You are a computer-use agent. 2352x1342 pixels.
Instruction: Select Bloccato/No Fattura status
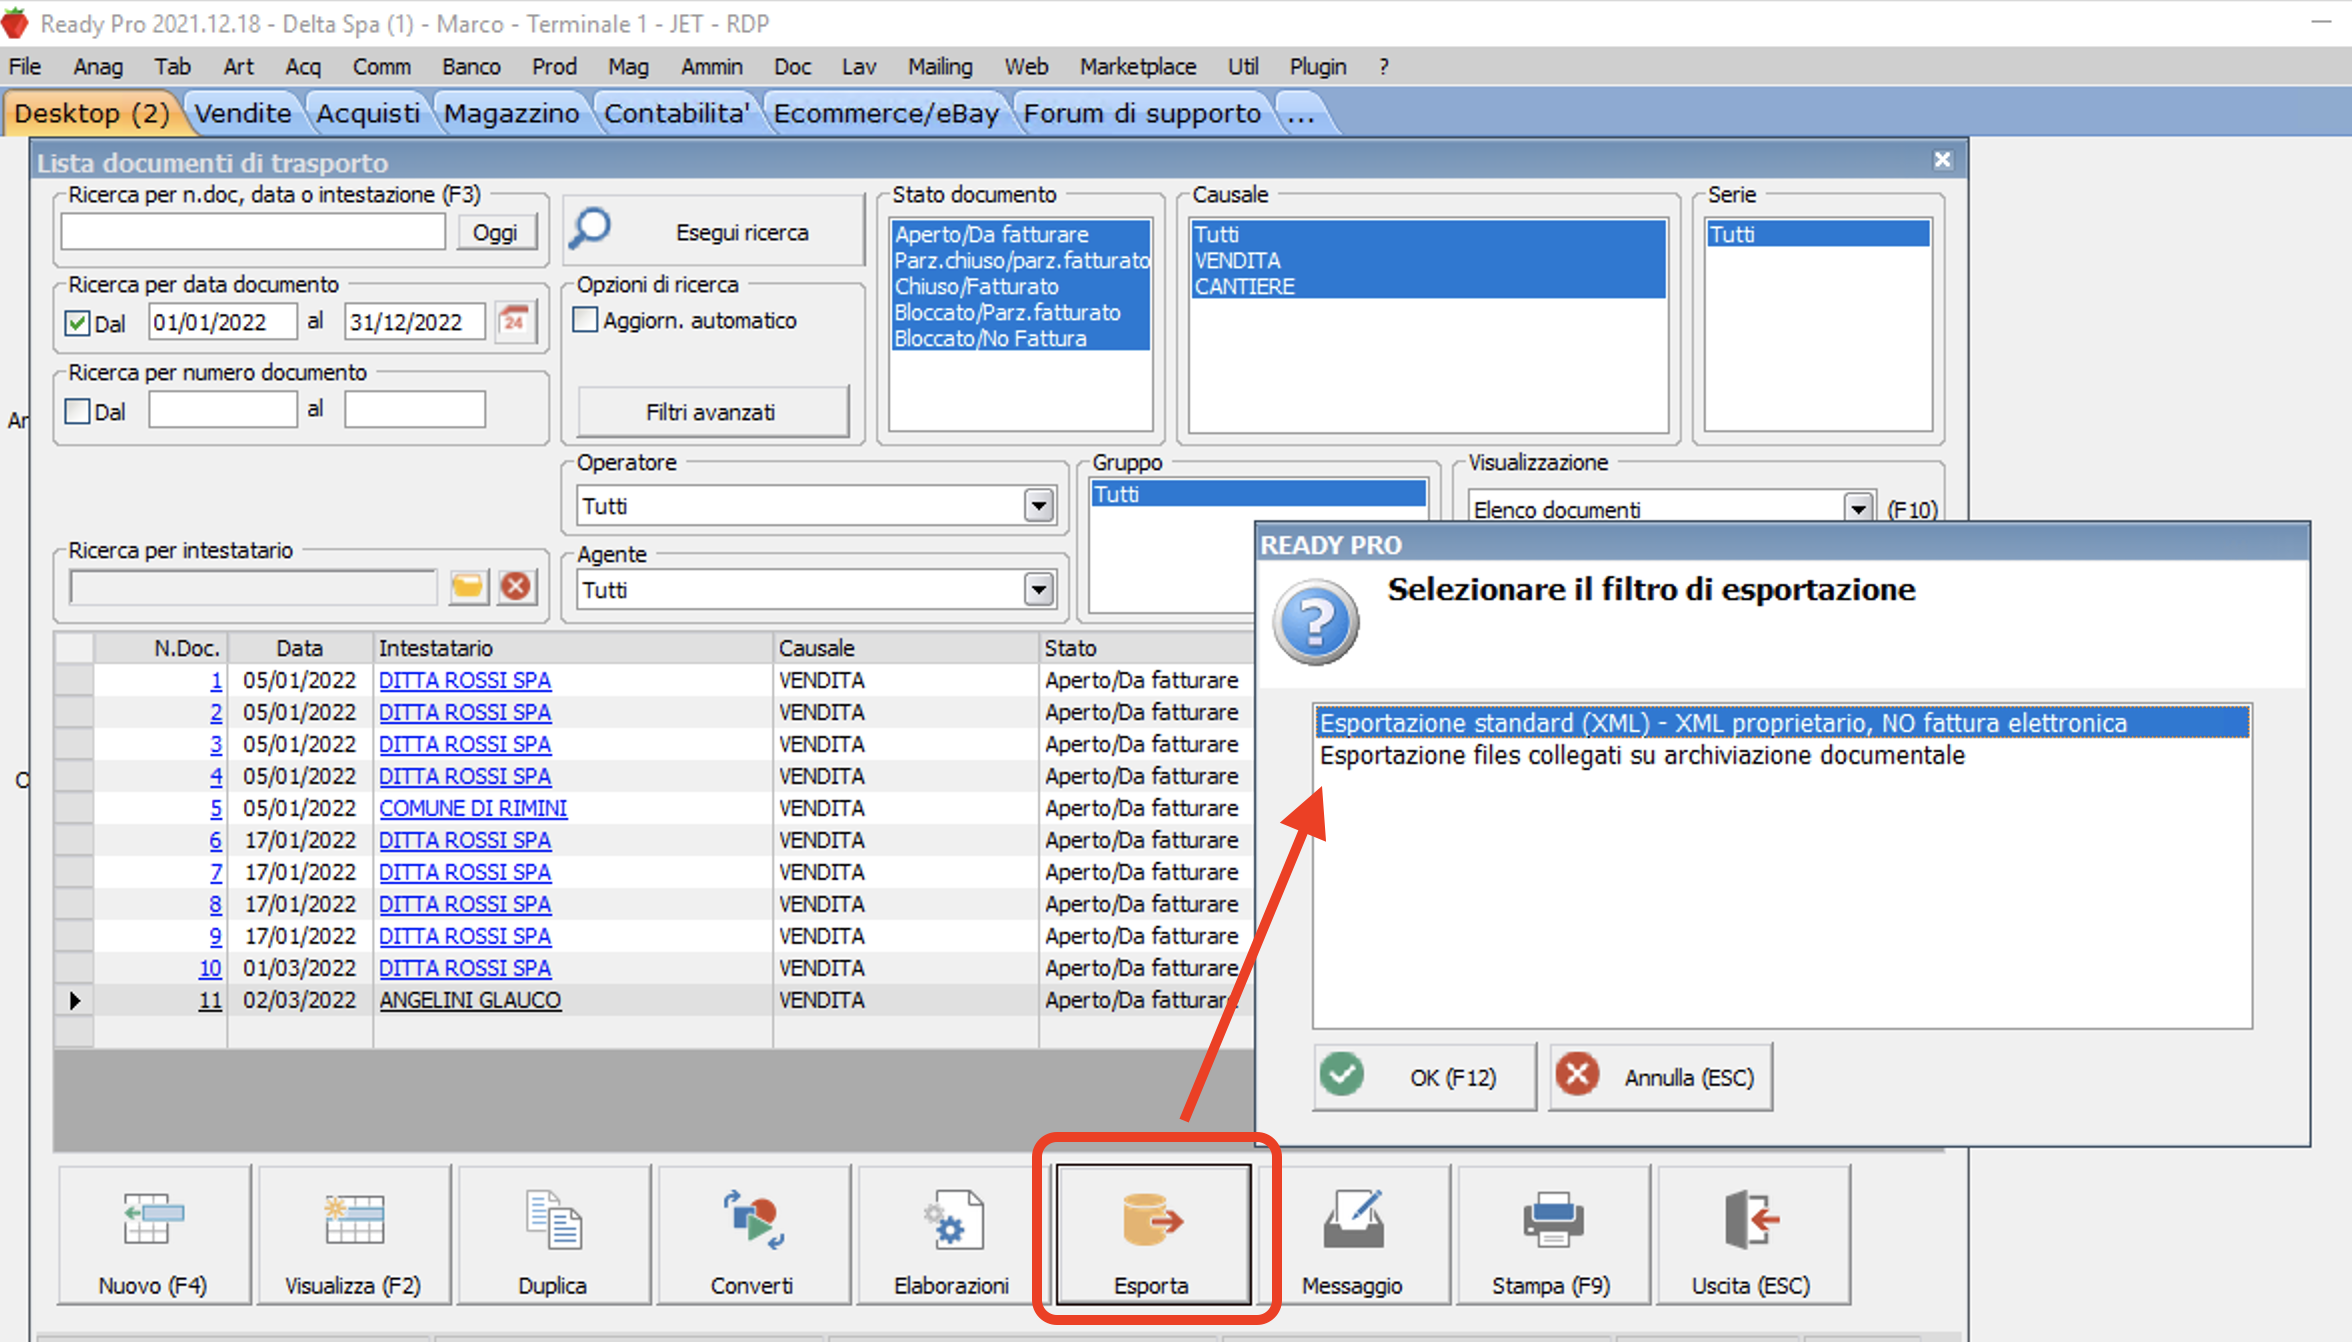coord(1020,338)
